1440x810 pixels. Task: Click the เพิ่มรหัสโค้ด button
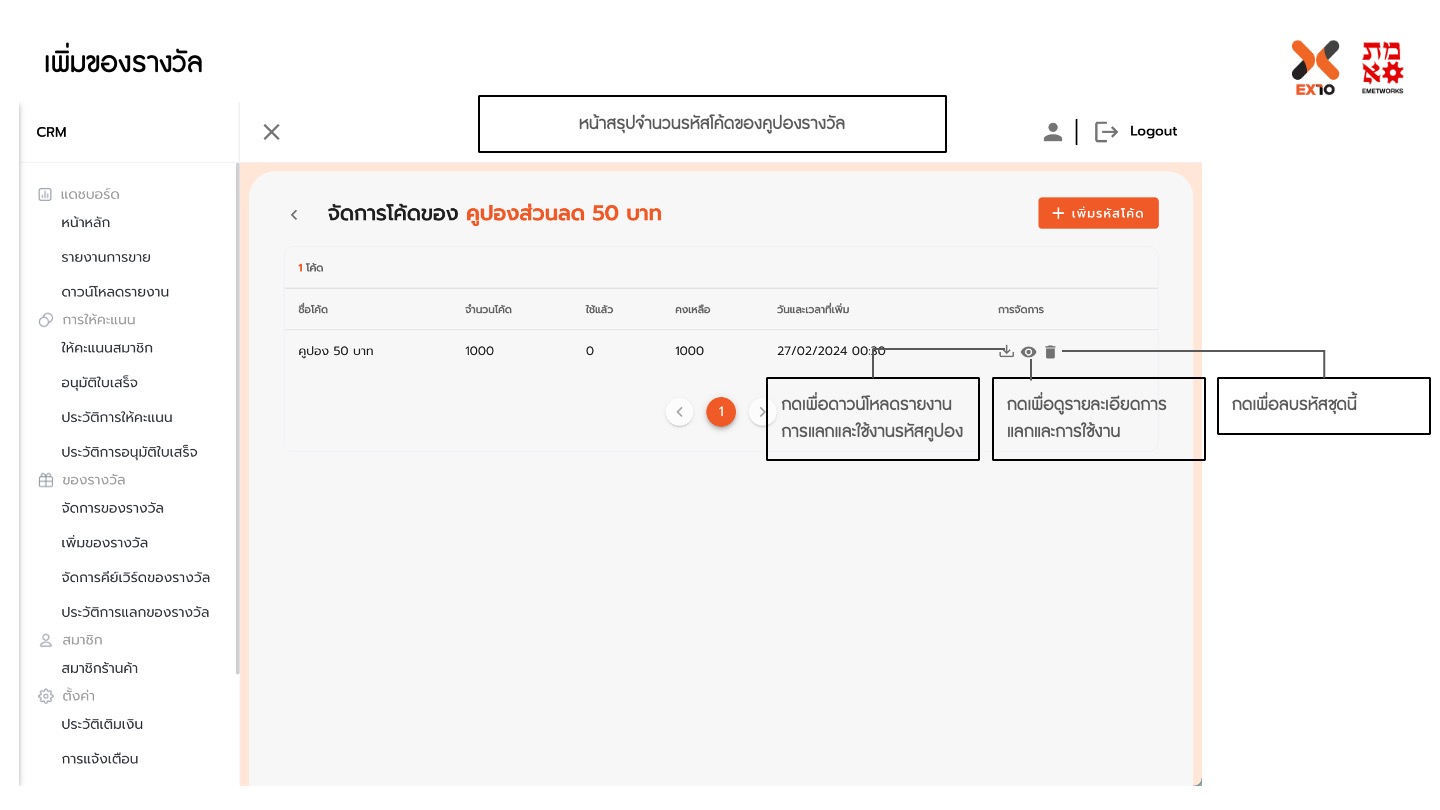(x=1098, y=213)
